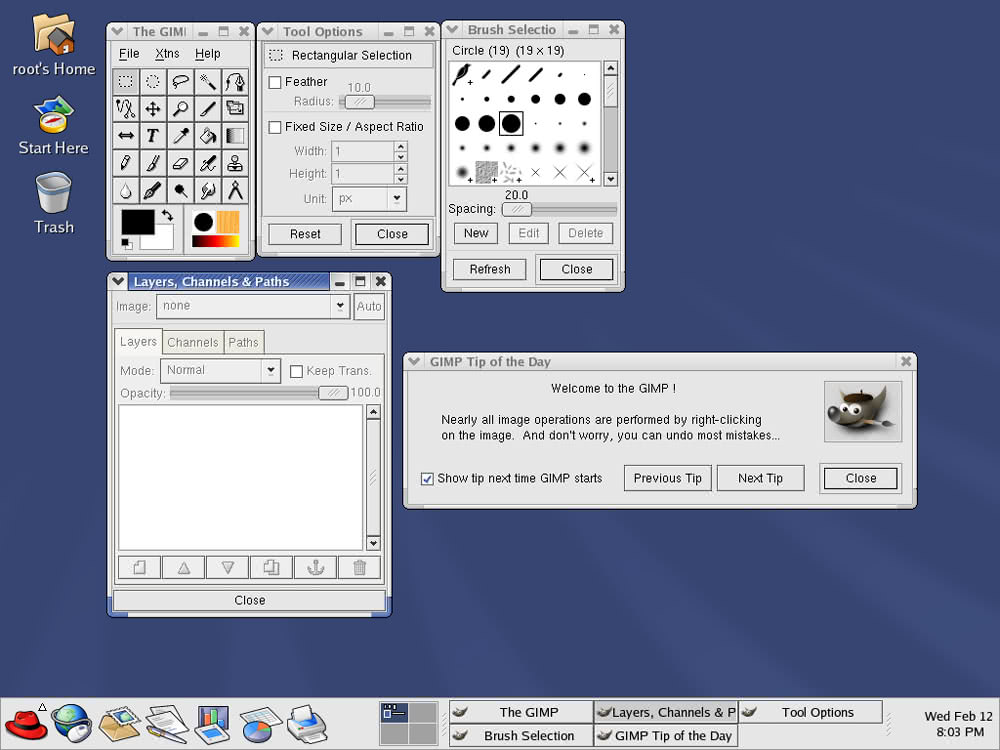Click Reset in Tool Options
This screenshot has height=750, width=1000.
305,234
